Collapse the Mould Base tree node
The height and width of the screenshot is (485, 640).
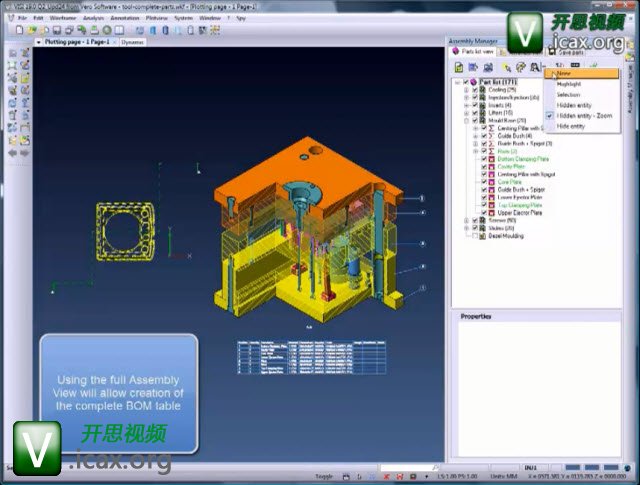click(x=467, y=120)
